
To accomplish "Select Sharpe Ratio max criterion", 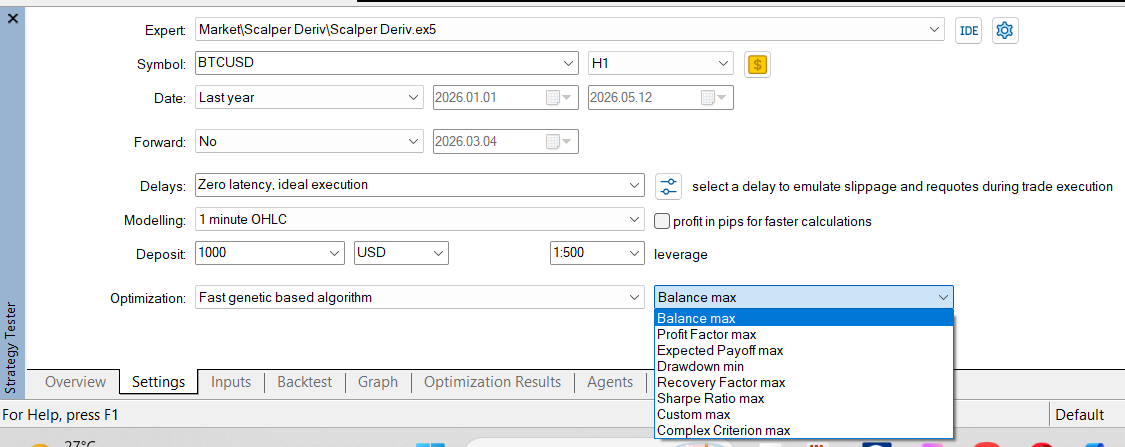I will (x=804, y=397).
